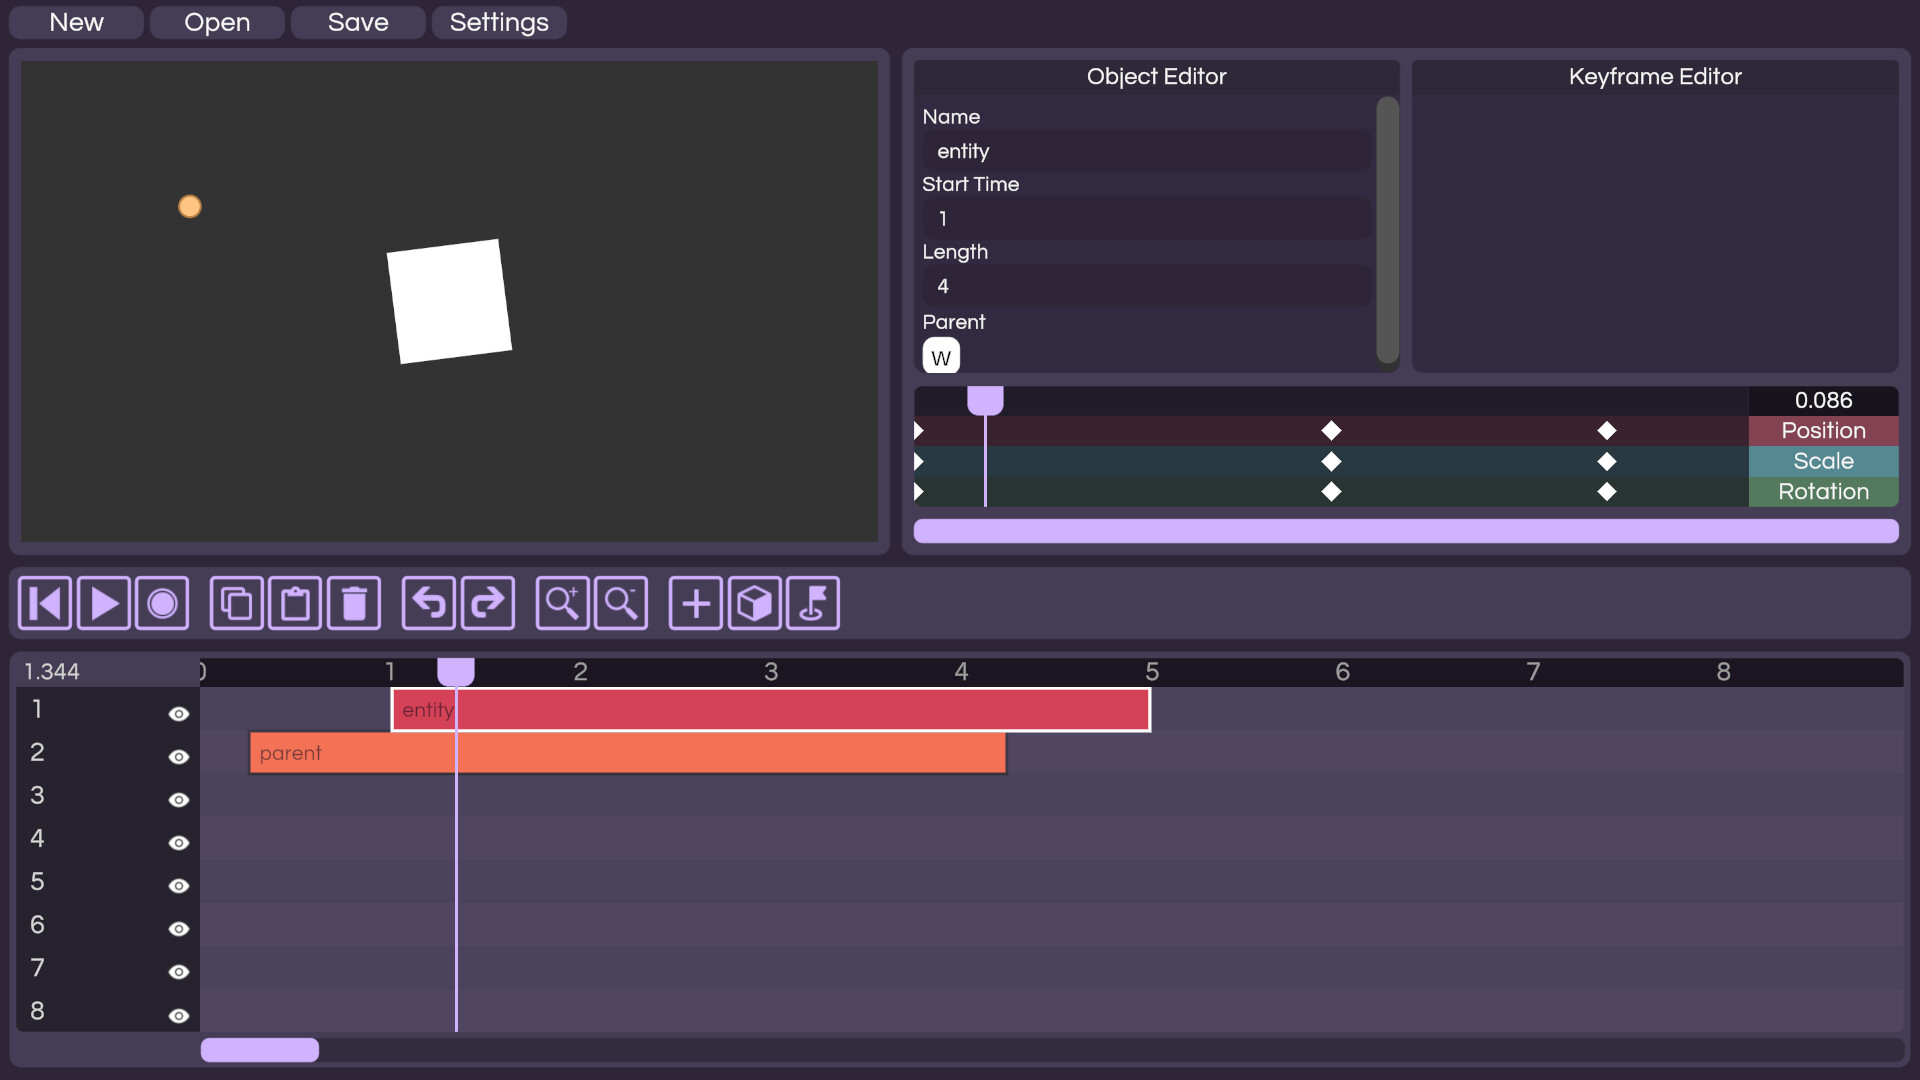Click the skip to start playback icon

[45, 603]
